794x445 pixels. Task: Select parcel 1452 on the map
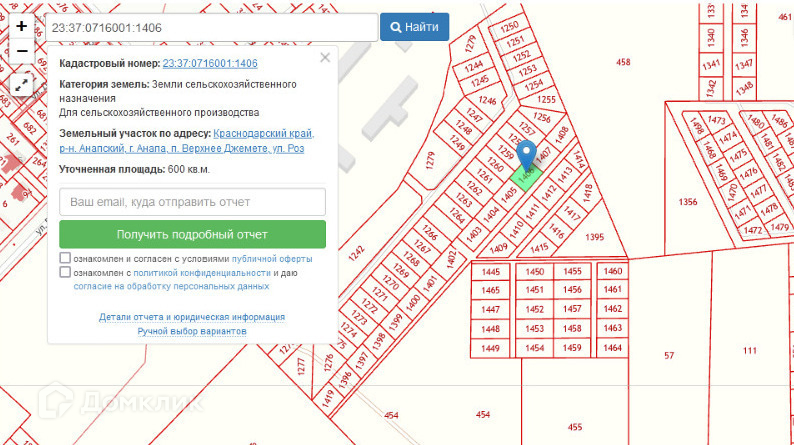(x=534, y=309)
